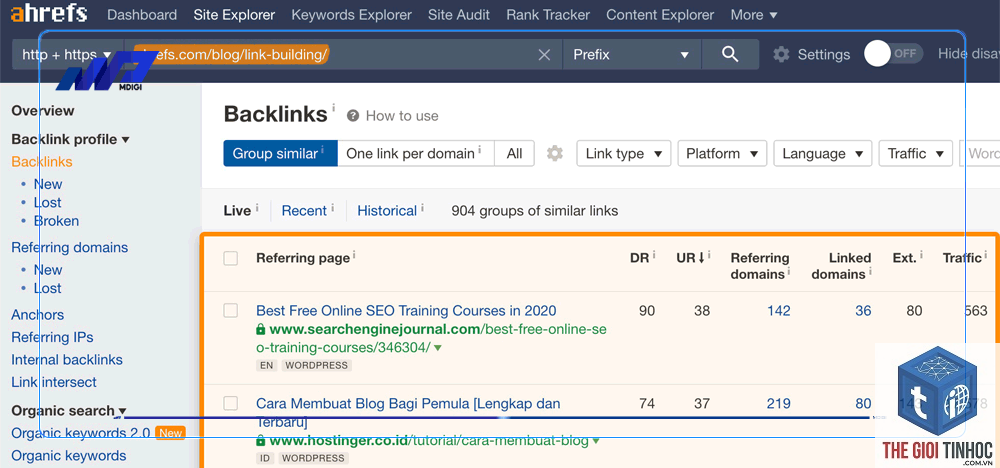Click the magnifier search button
The width and height of the screenshot is (1000, 468).
(730, 54)
